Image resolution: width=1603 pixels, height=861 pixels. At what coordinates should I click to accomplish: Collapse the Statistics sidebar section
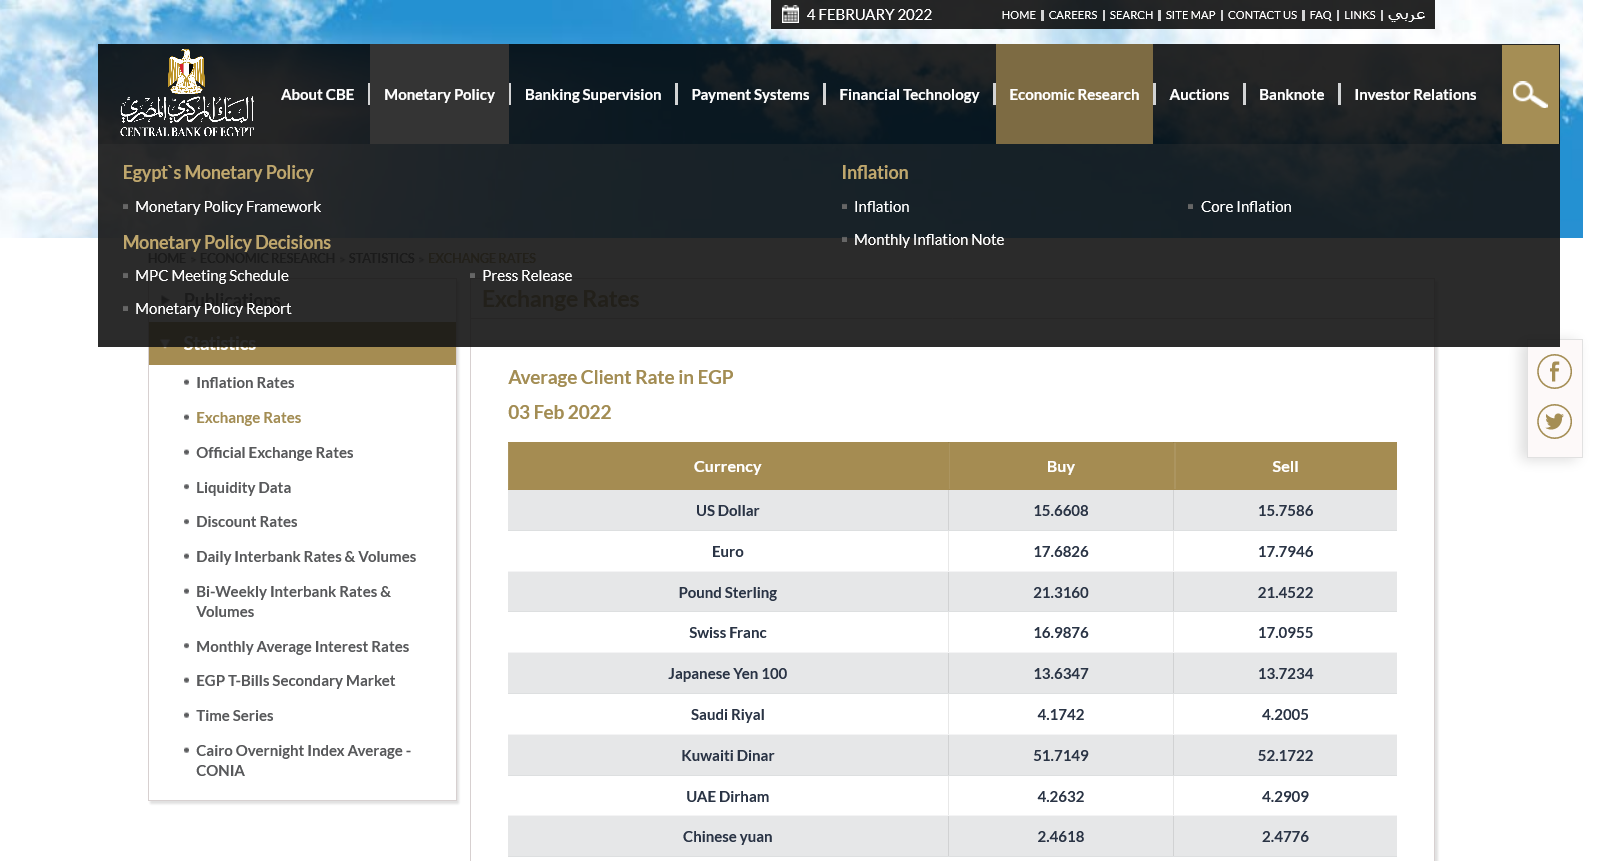(166, 345)
